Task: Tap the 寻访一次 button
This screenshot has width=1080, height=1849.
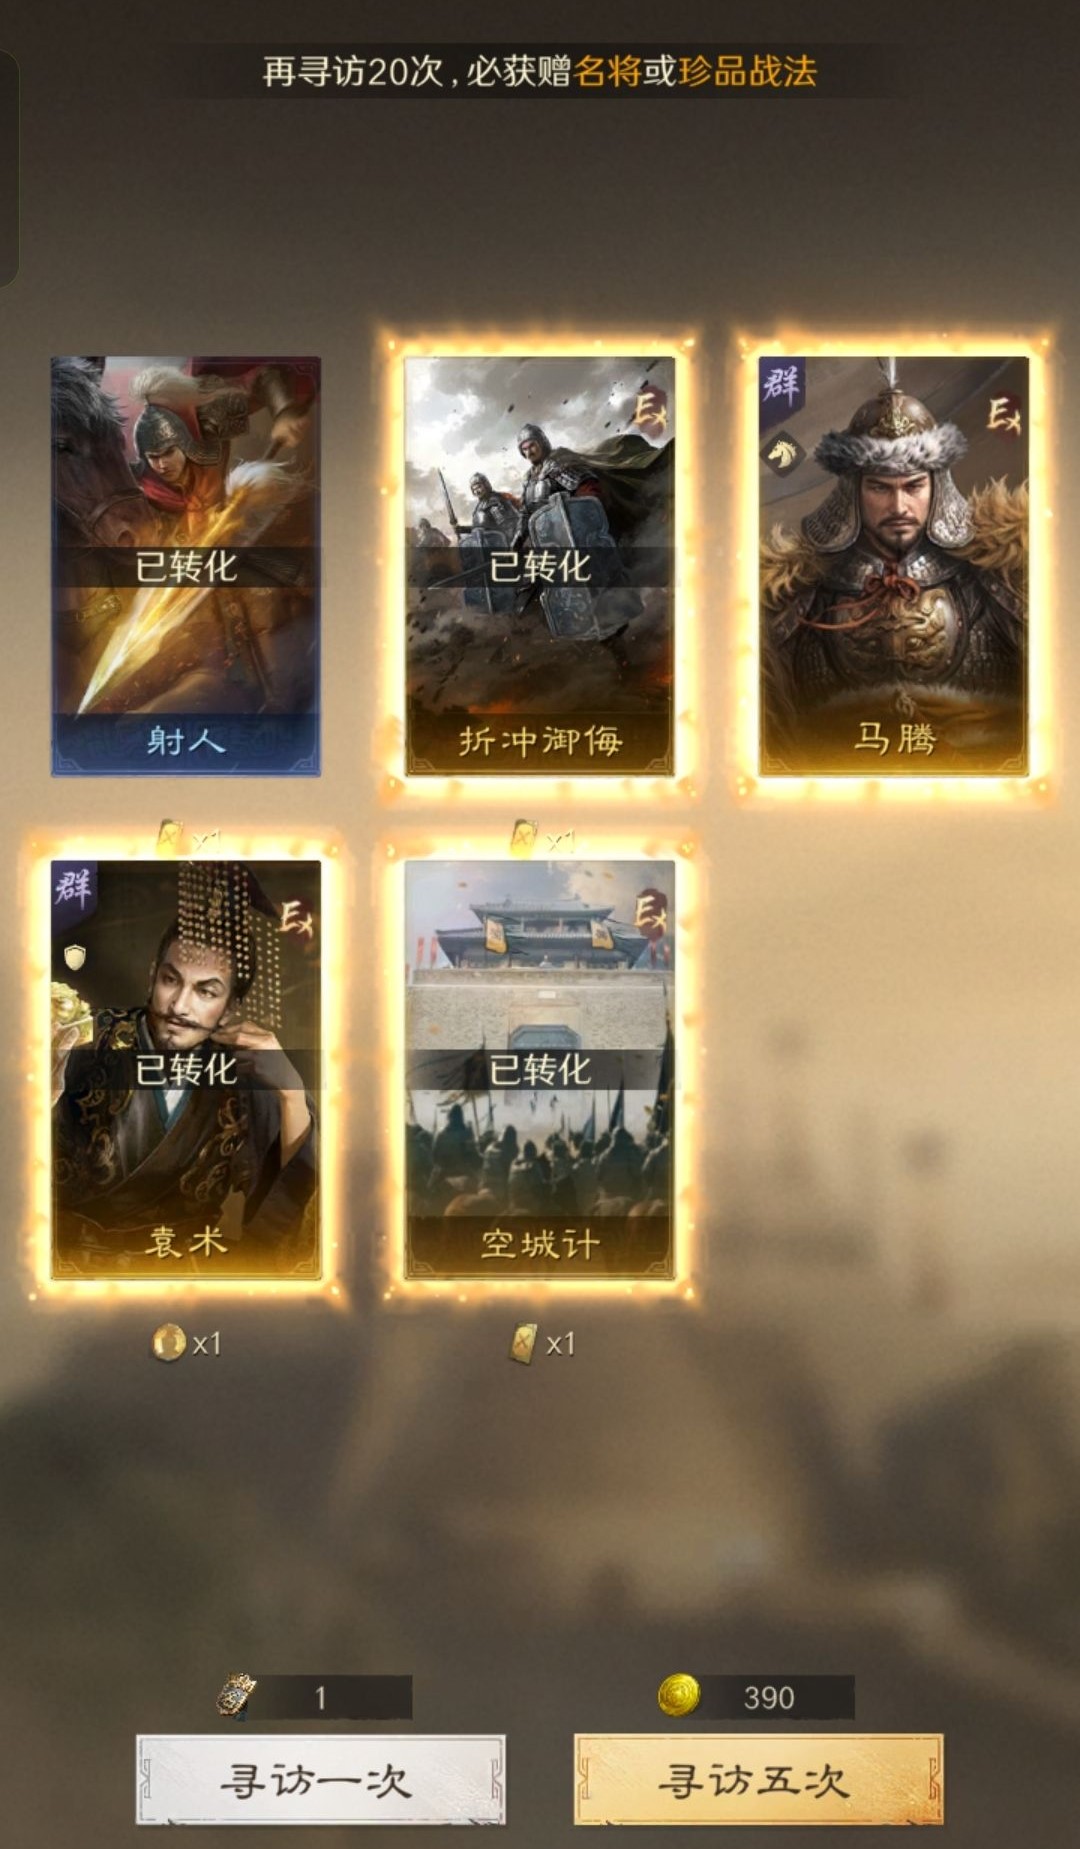Action: [x=320, y=1780]
